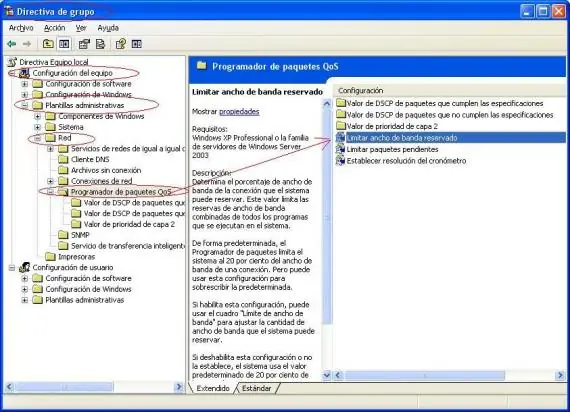
Task: Open the propiedades link
Action: (239, 111)
